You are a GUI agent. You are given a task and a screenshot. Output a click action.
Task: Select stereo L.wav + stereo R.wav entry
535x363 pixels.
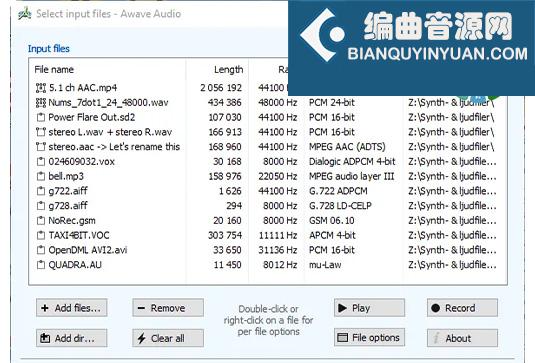110,132
